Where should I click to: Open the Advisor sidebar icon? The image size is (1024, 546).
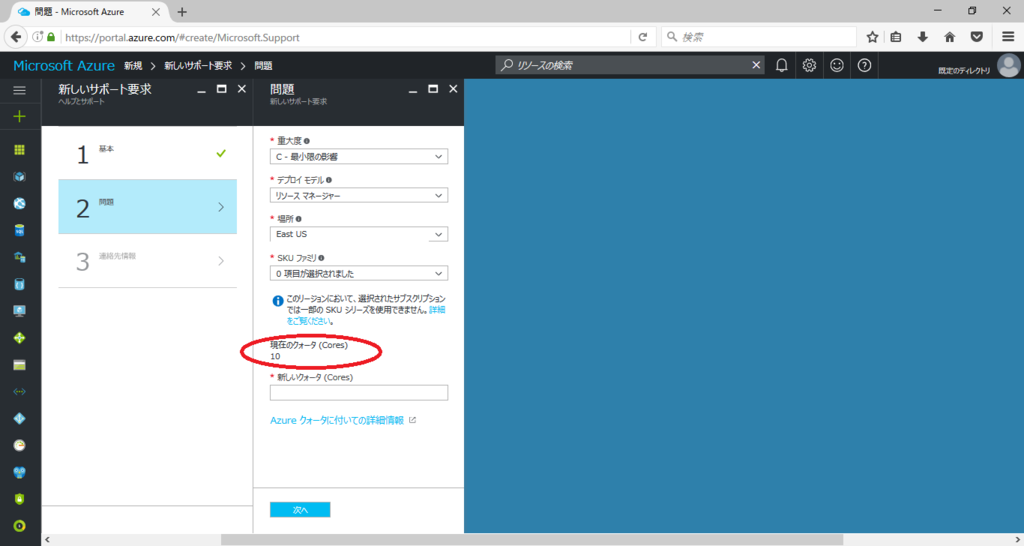[20, 472]
